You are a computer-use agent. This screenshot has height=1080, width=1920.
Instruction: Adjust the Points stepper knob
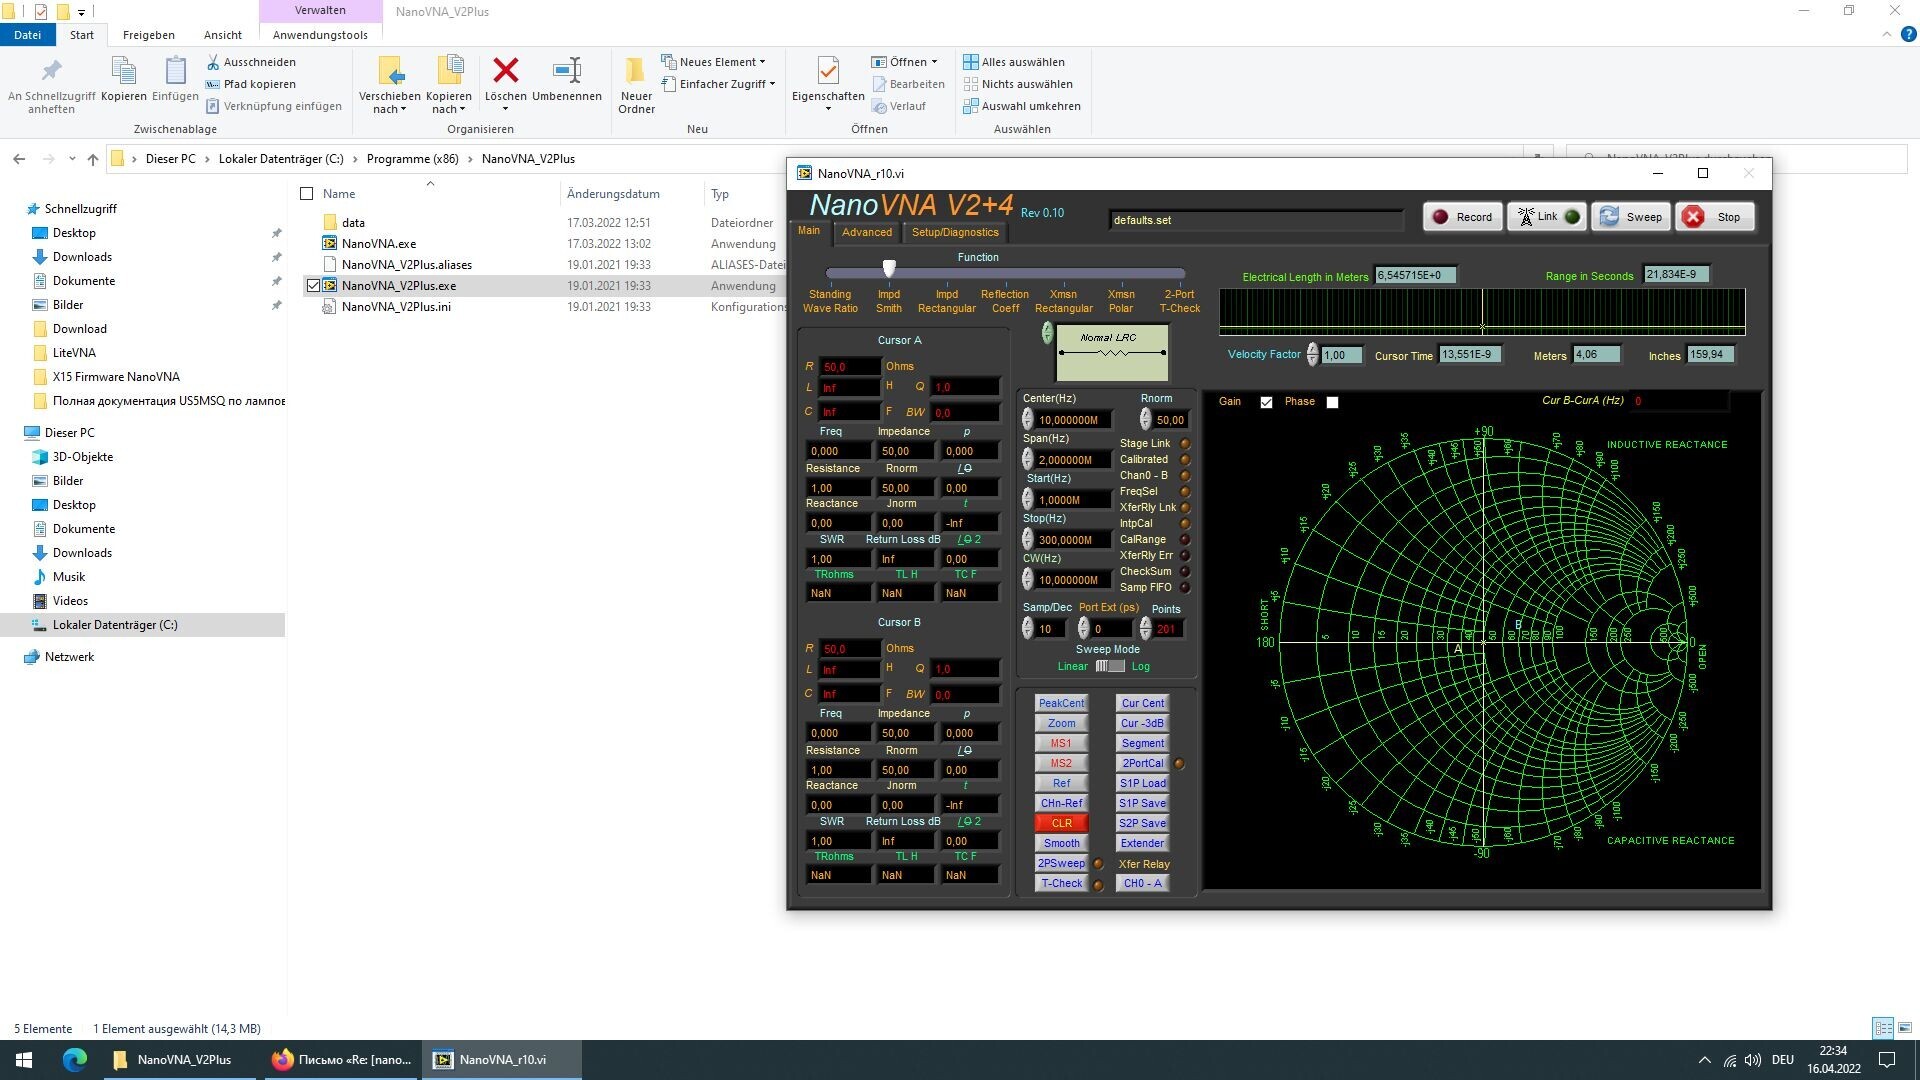[1145, 629]
